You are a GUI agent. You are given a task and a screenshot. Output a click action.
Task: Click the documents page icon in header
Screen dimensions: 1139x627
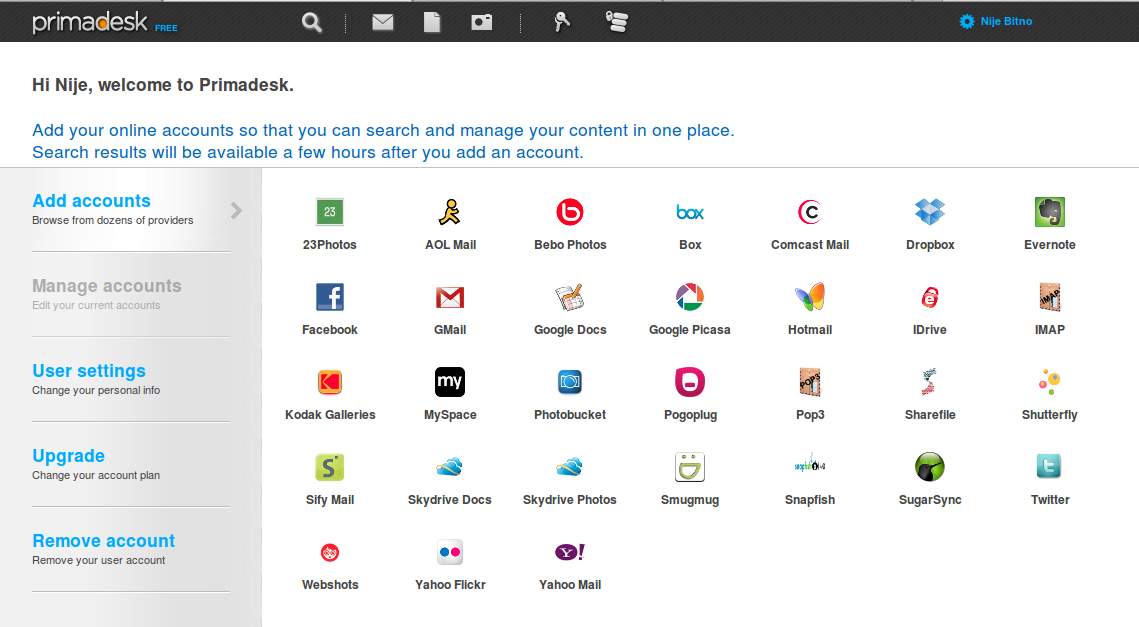[432, 22]
